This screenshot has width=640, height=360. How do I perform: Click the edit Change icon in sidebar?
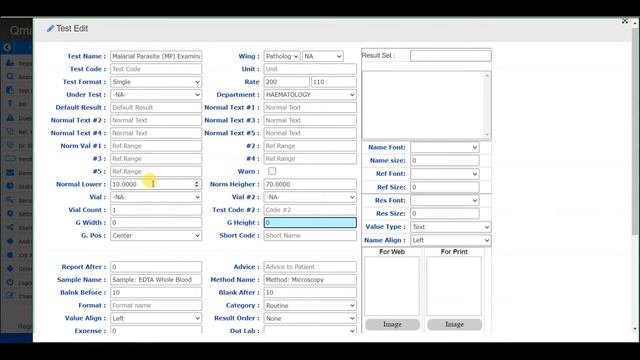point(10,296)
